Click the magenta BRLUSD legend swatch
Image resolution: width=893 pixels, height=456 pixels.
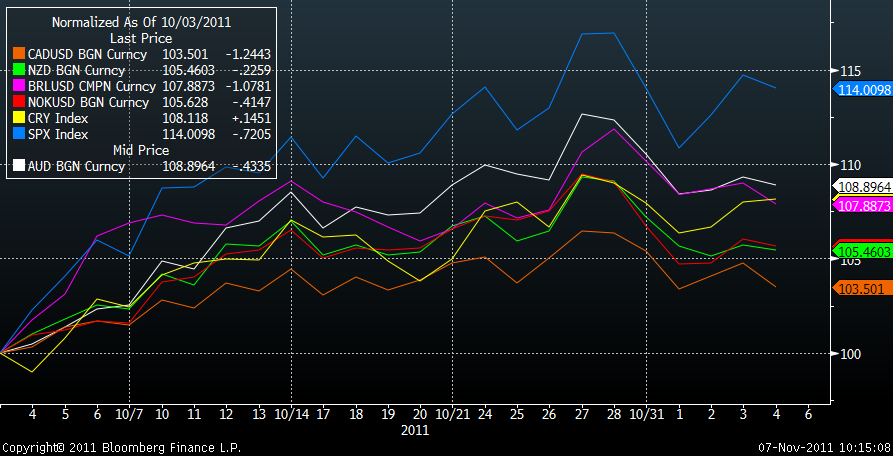point(18,87)
